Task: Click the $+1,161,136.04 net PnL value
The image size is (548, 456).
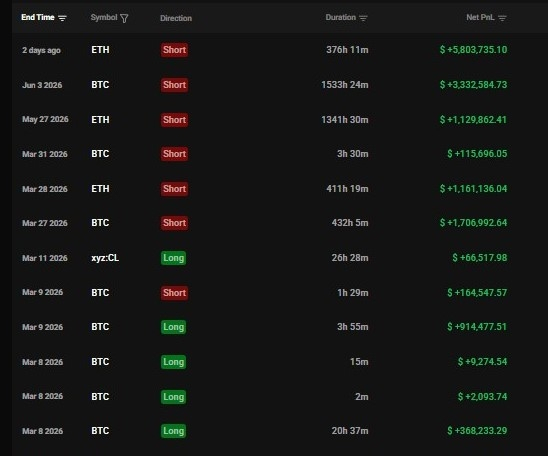Action: pyautogui.click(x=473, y=189)
